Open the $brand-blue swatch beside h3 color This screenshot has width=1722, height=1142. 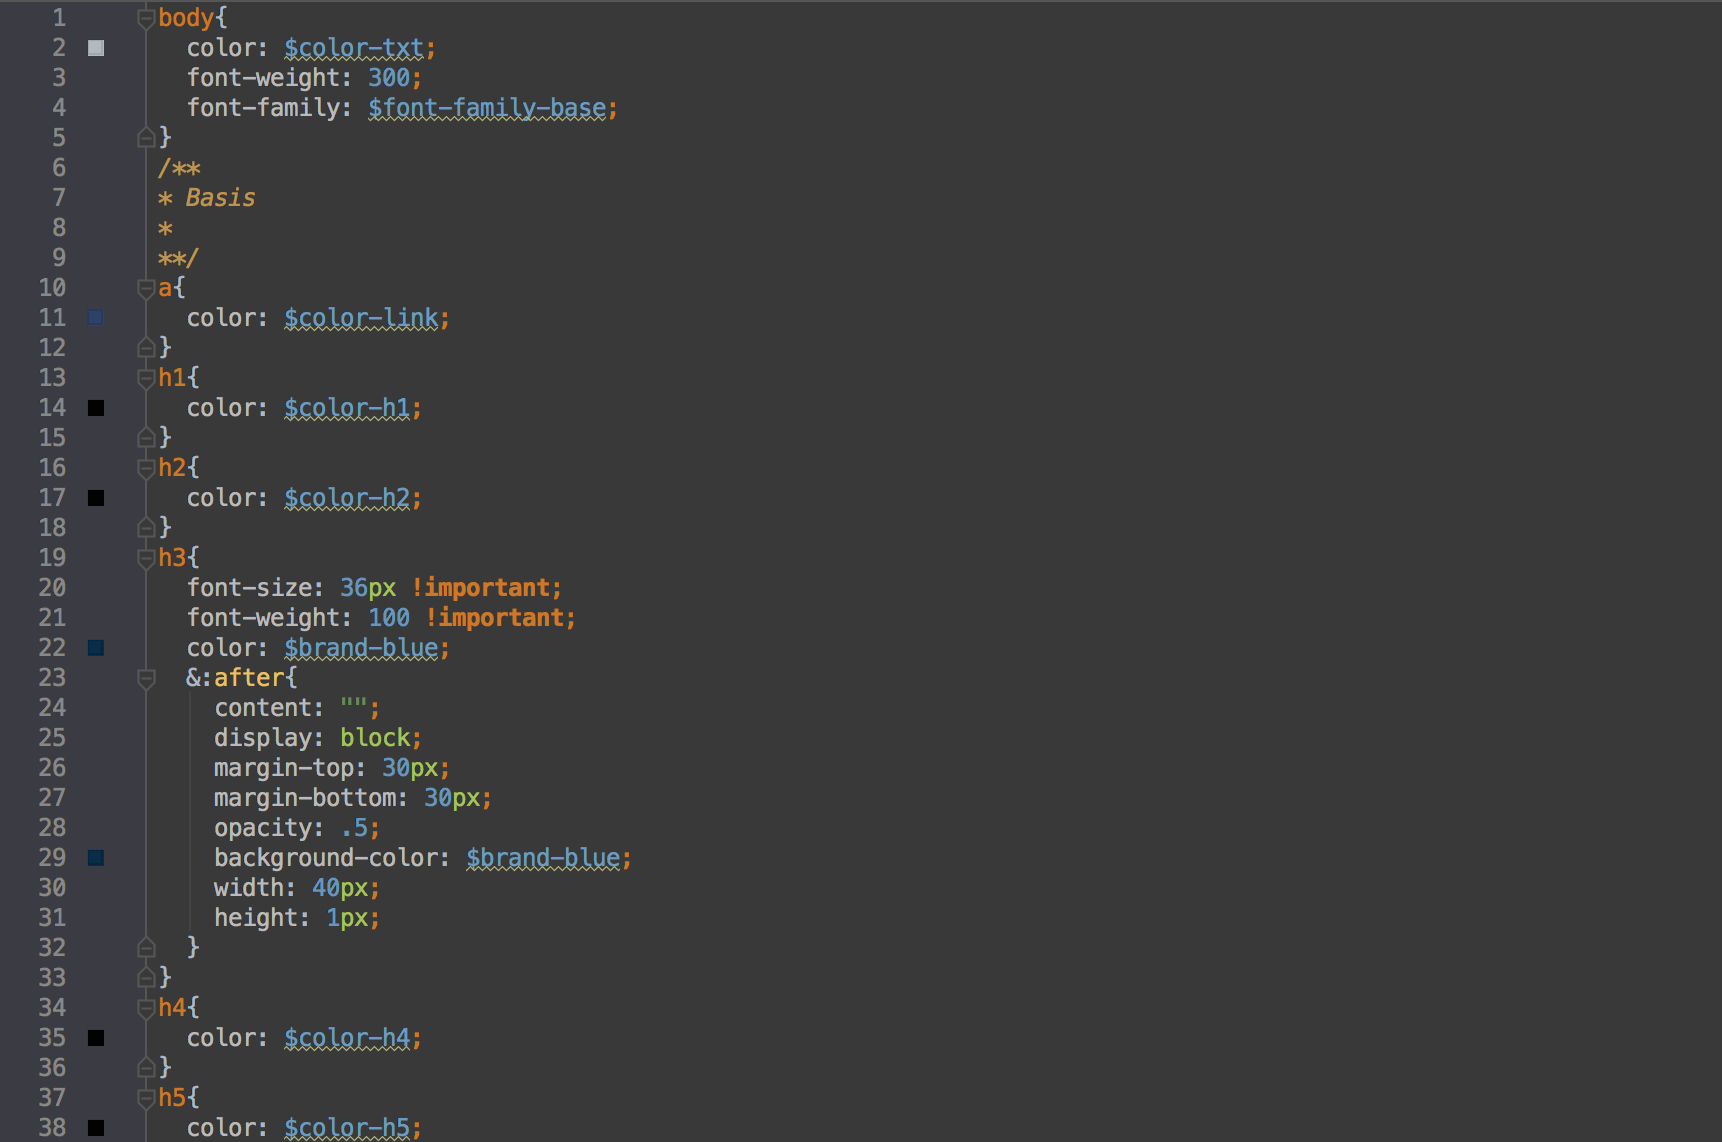pyautogui.click(x=96, y=648)
